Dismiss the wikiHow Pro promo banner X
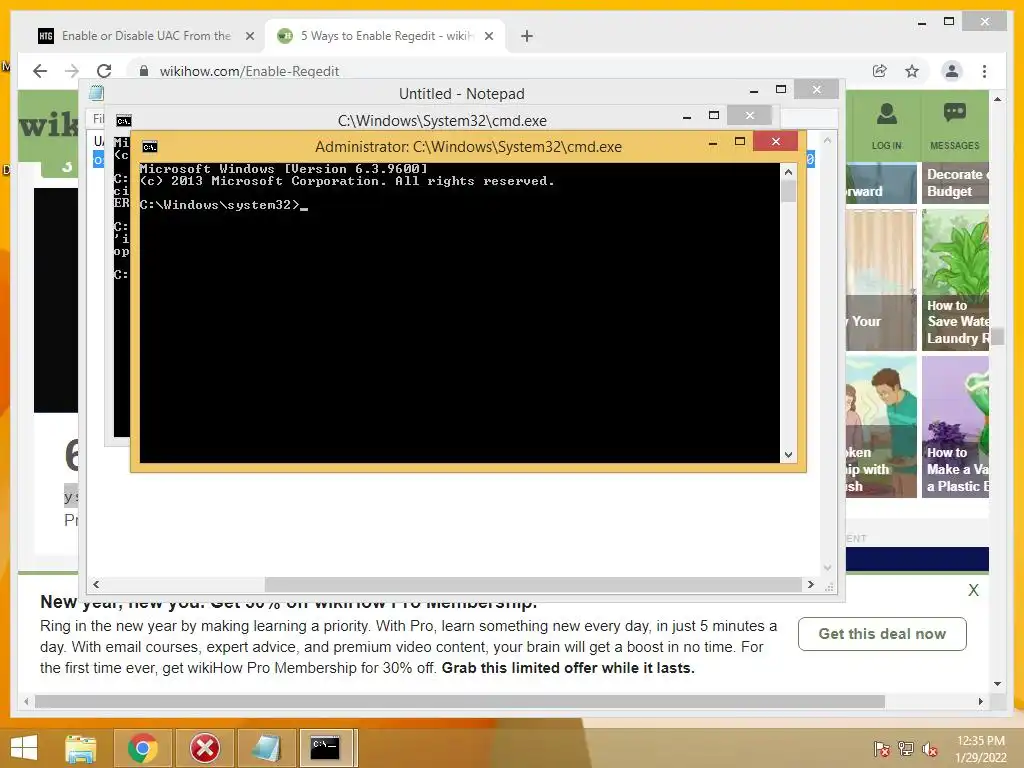The width and height of the screenshot is (1024, 768). pyautogui.click(x=973, y=590)
